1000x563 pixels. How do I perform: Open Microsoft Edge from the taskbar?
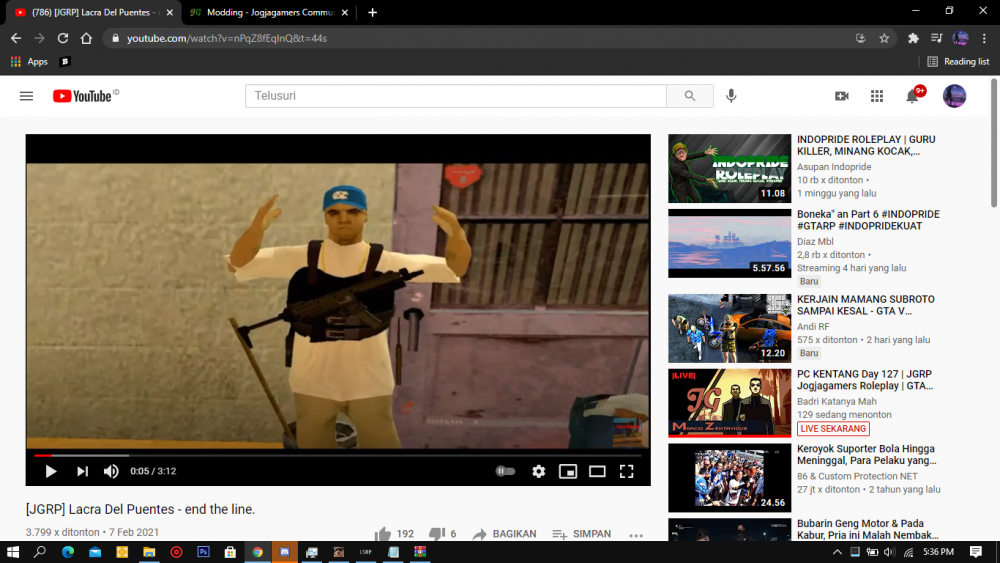tap(68, 552)
